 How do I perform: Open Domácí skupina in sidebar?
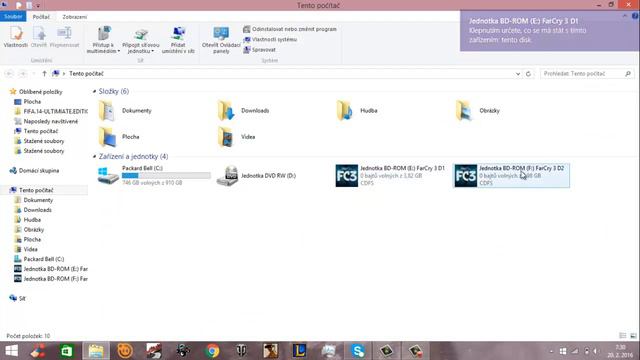click(39, 171)
